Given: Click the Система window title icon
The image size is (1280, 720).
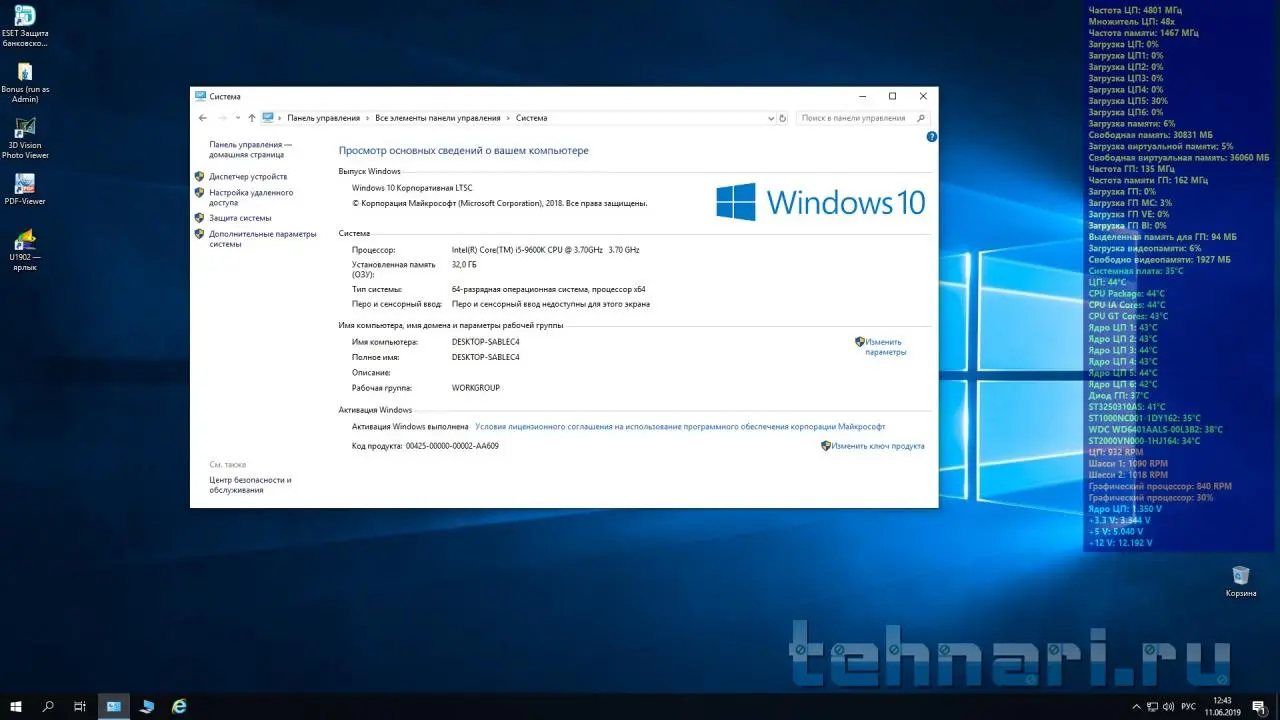Looking at the screenshot, I should (200, 96).
